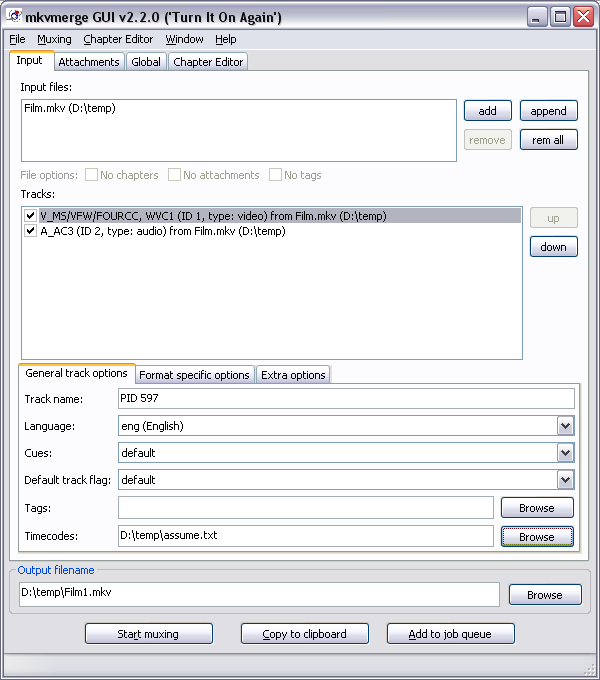Image resolution: width=600 pixels, height=680 pixels.
Task: Click the add input file button
Action: coord(487,111)
